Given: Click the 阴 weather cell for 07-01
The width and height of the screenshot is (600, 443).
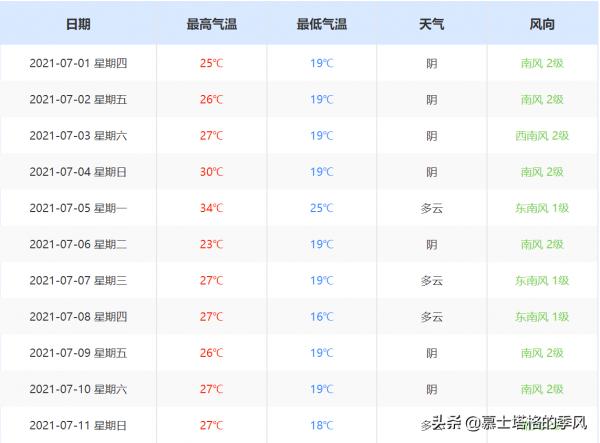Looking at the screenshot, I should pos(432,63).
